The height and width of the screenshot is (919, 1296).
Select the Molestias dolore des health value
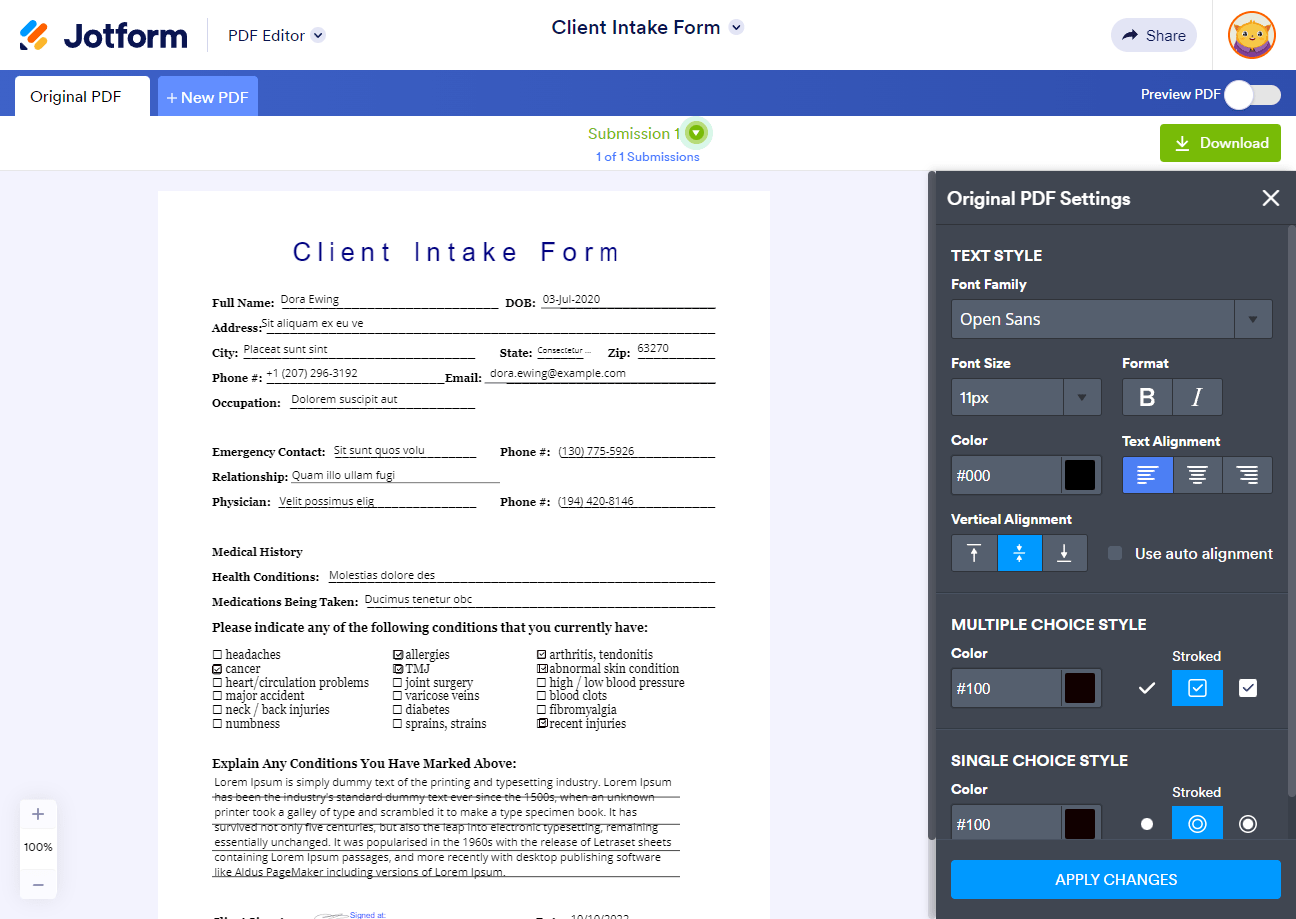coord(382,575)
